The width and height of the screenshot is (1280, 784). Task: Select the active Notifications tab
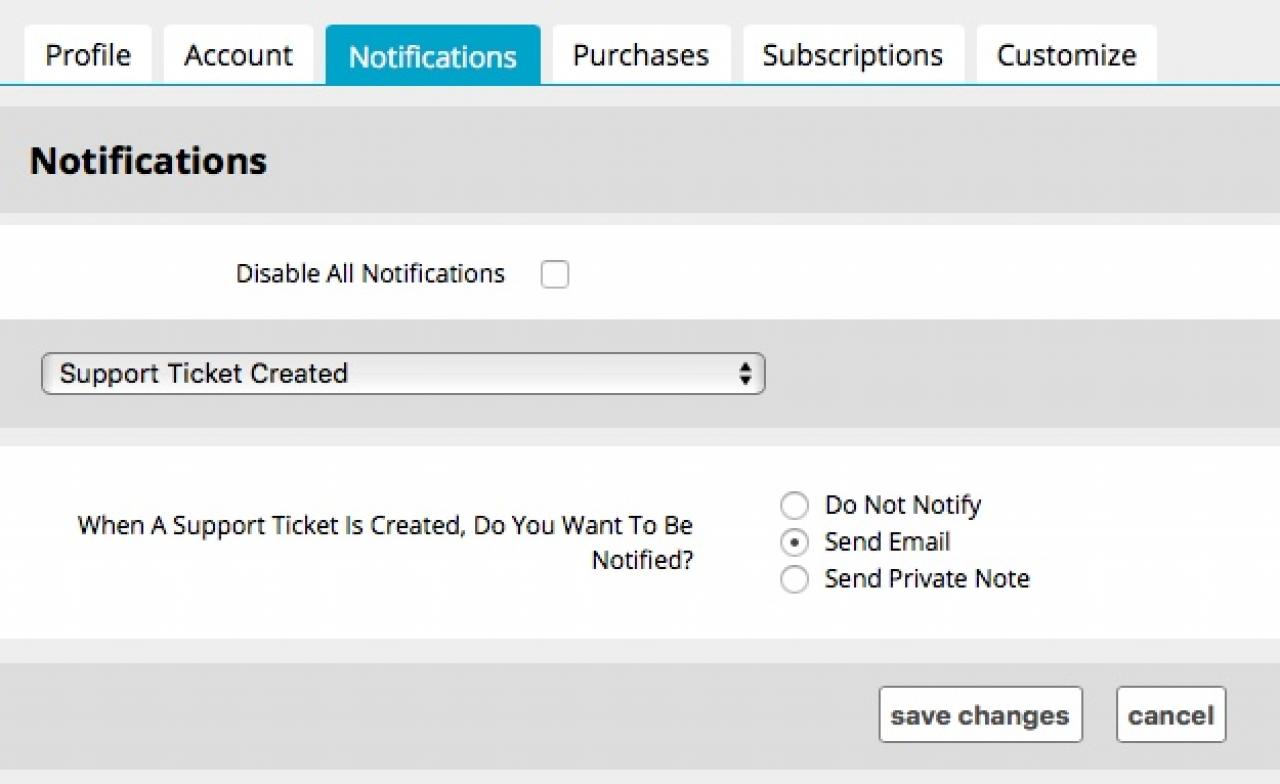pyautogui.click(x=432, y=56)
